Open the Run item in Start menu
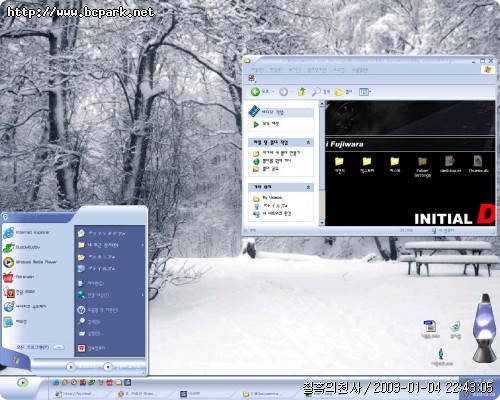 (91, 334)
